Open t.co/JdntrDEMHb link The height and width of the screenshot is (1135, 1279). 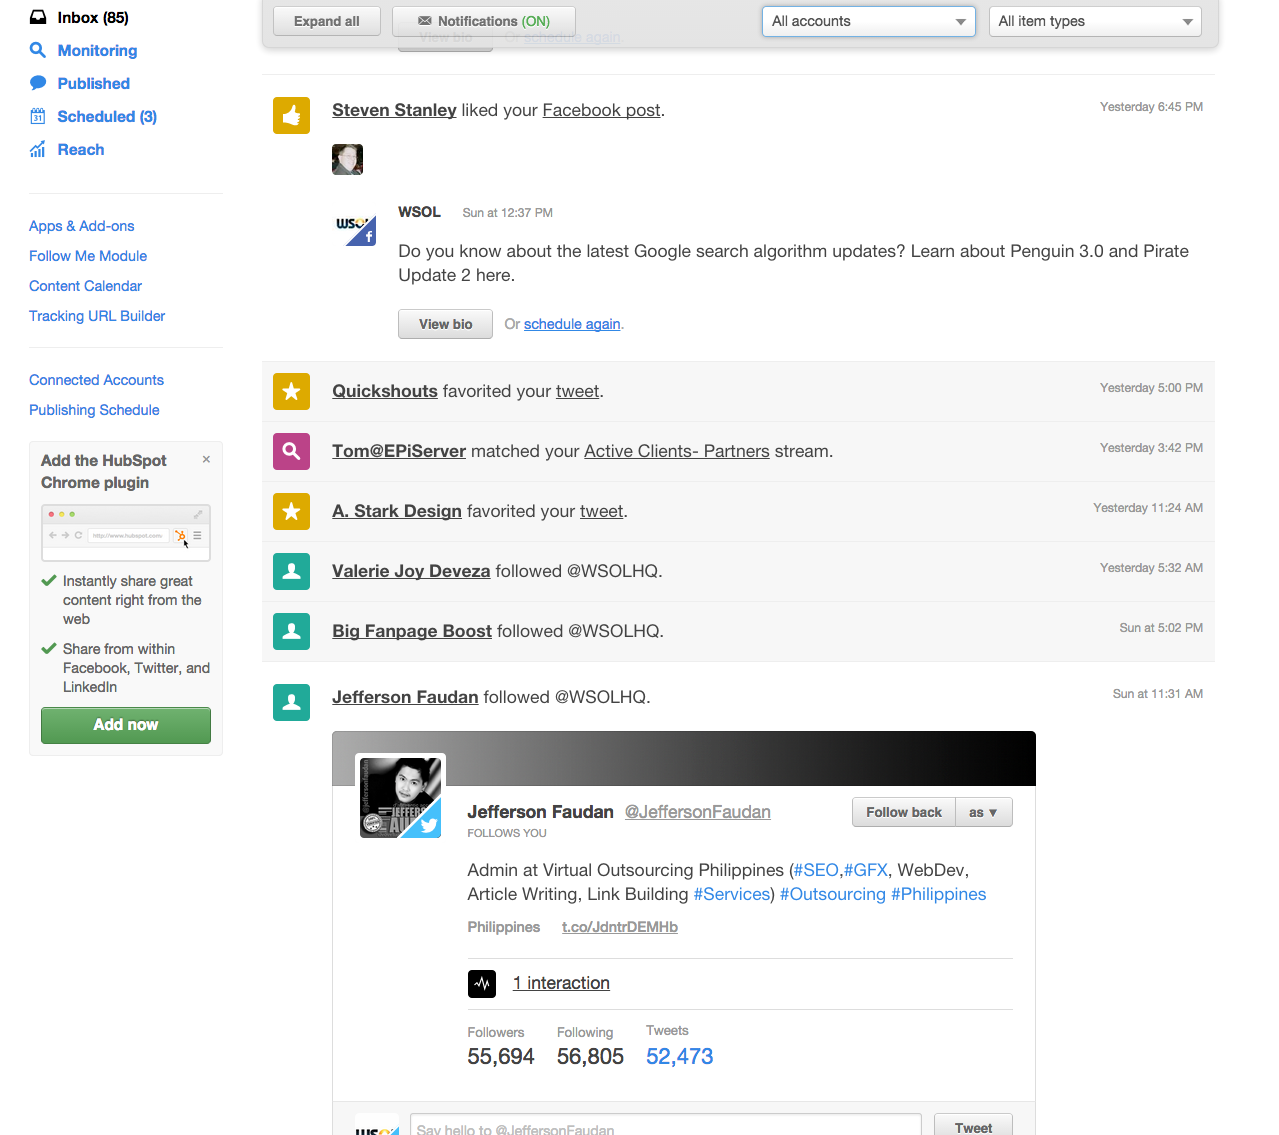point(620,927)
